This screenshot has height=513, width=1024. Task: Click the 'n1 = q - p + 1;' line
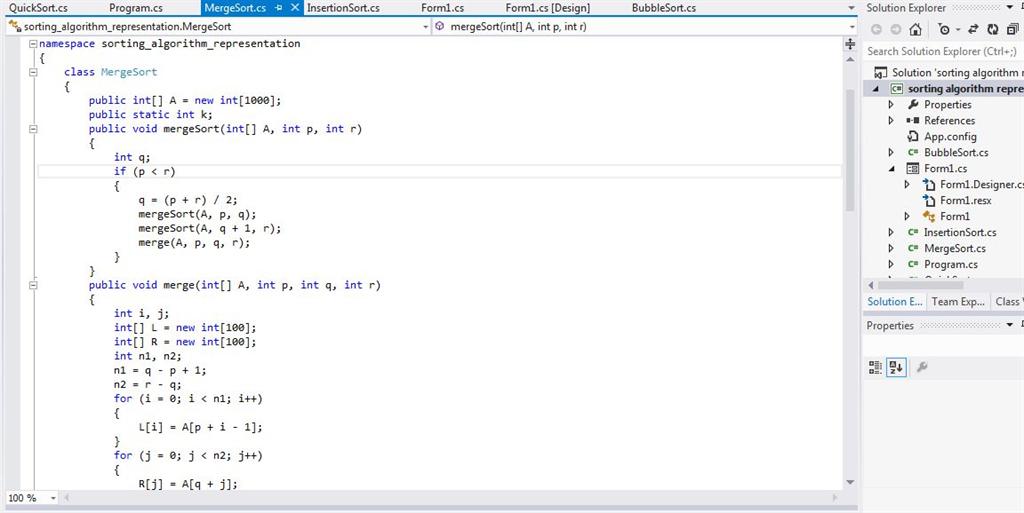tap(160, 370)
